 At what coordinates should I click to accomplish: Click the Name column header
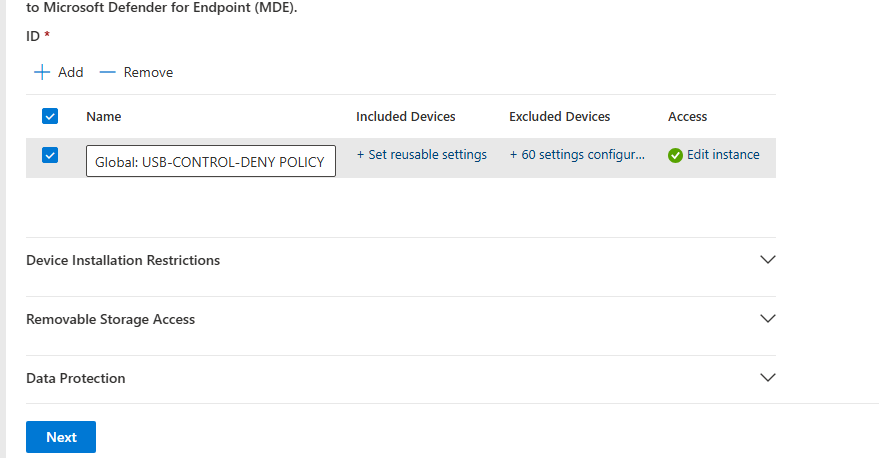(104, 117)
